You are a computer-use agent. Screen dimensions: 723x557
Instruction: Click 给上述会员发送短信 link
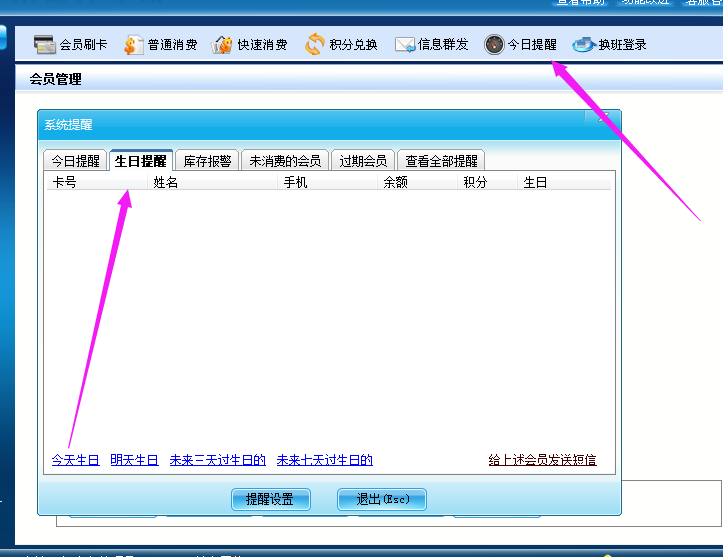[543, 460]
